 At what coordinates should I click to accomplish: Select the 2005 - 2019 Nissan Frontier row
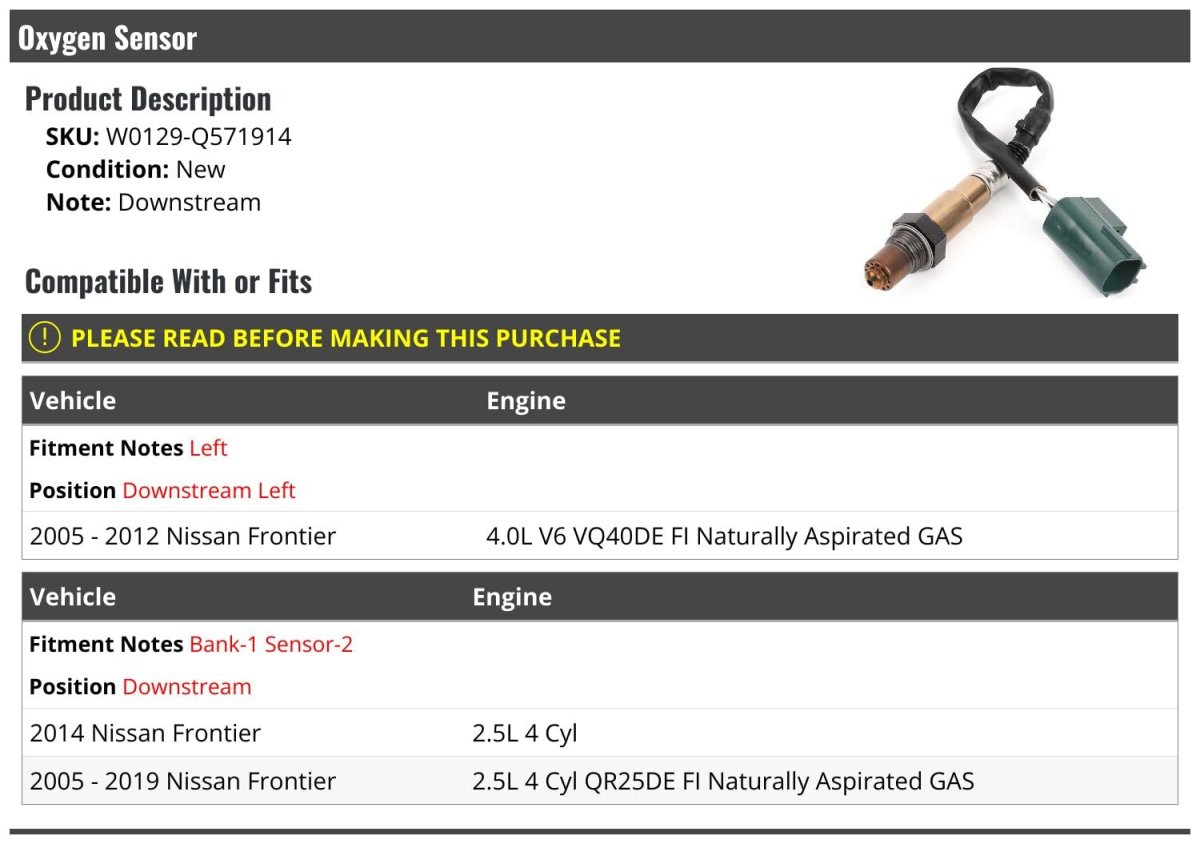pos(183,781)
